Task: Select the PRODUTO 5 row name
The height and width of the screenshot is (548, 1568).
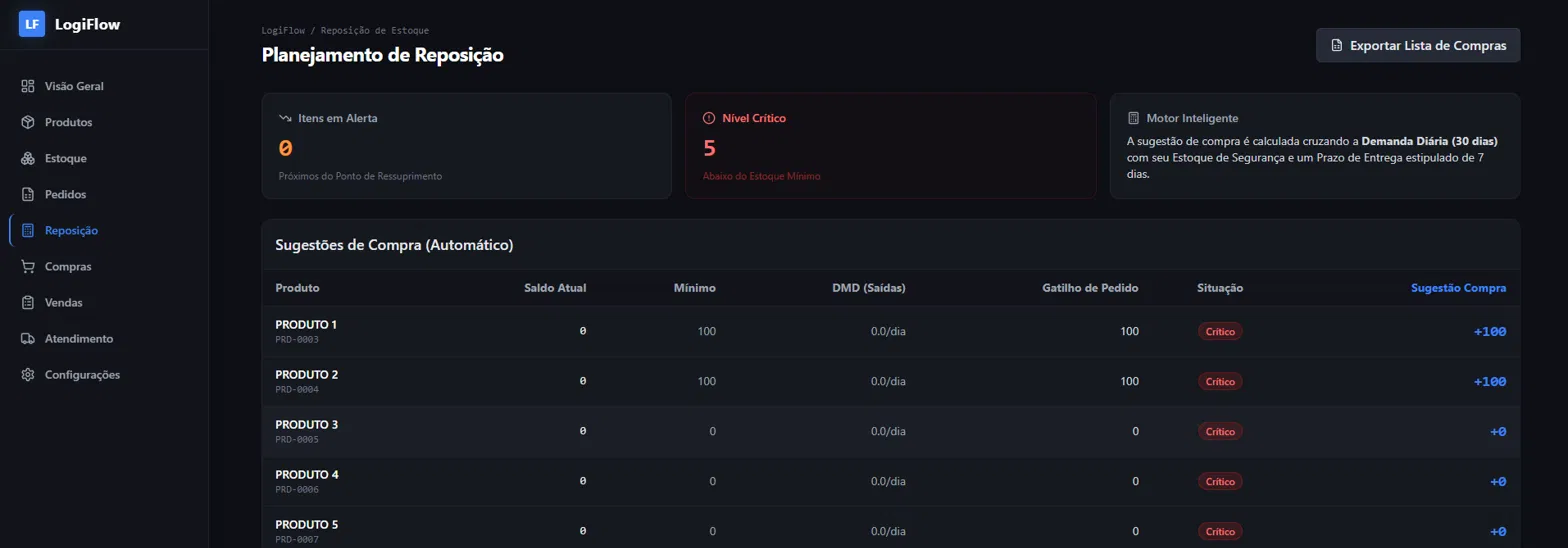Action: click(306, 525)
